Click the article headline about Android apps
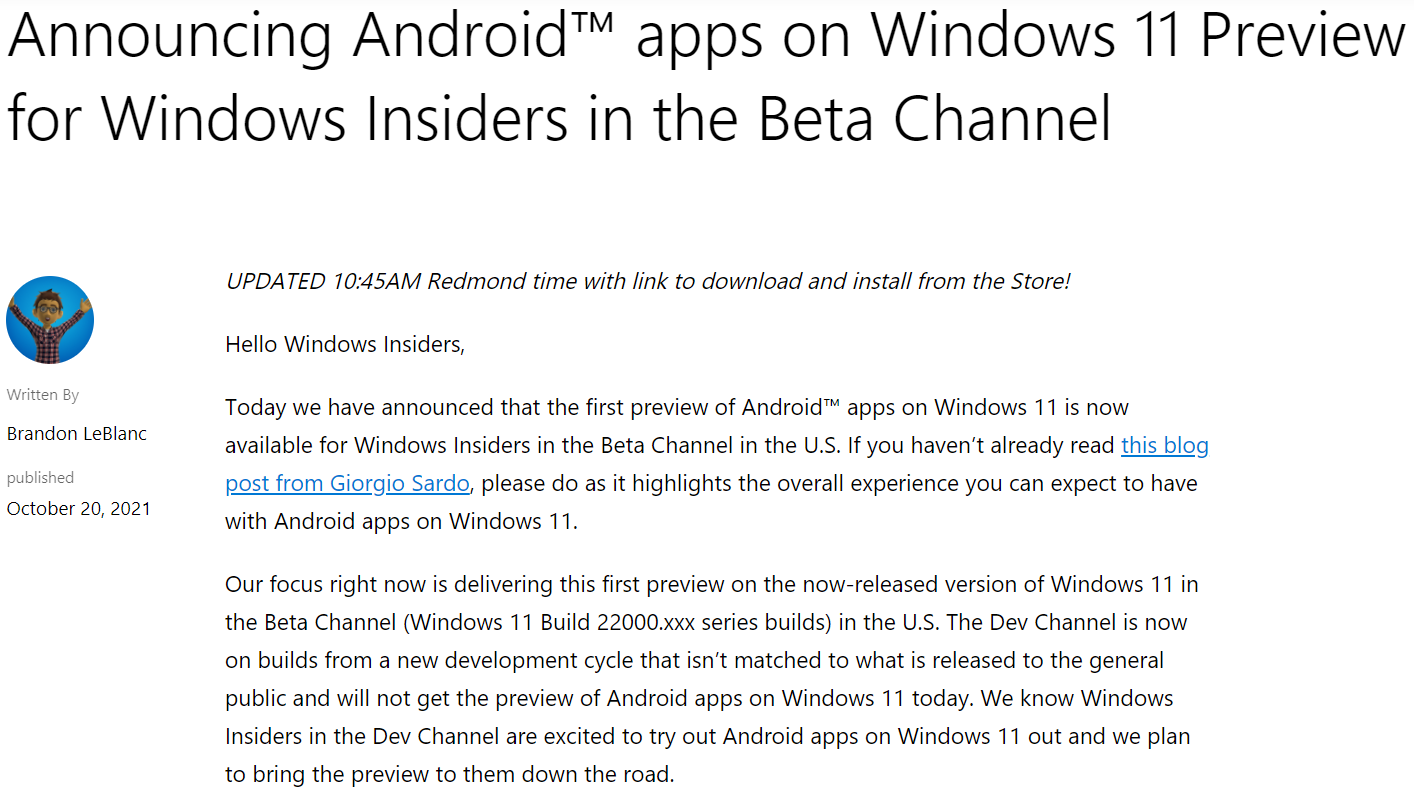 point(706,77)
